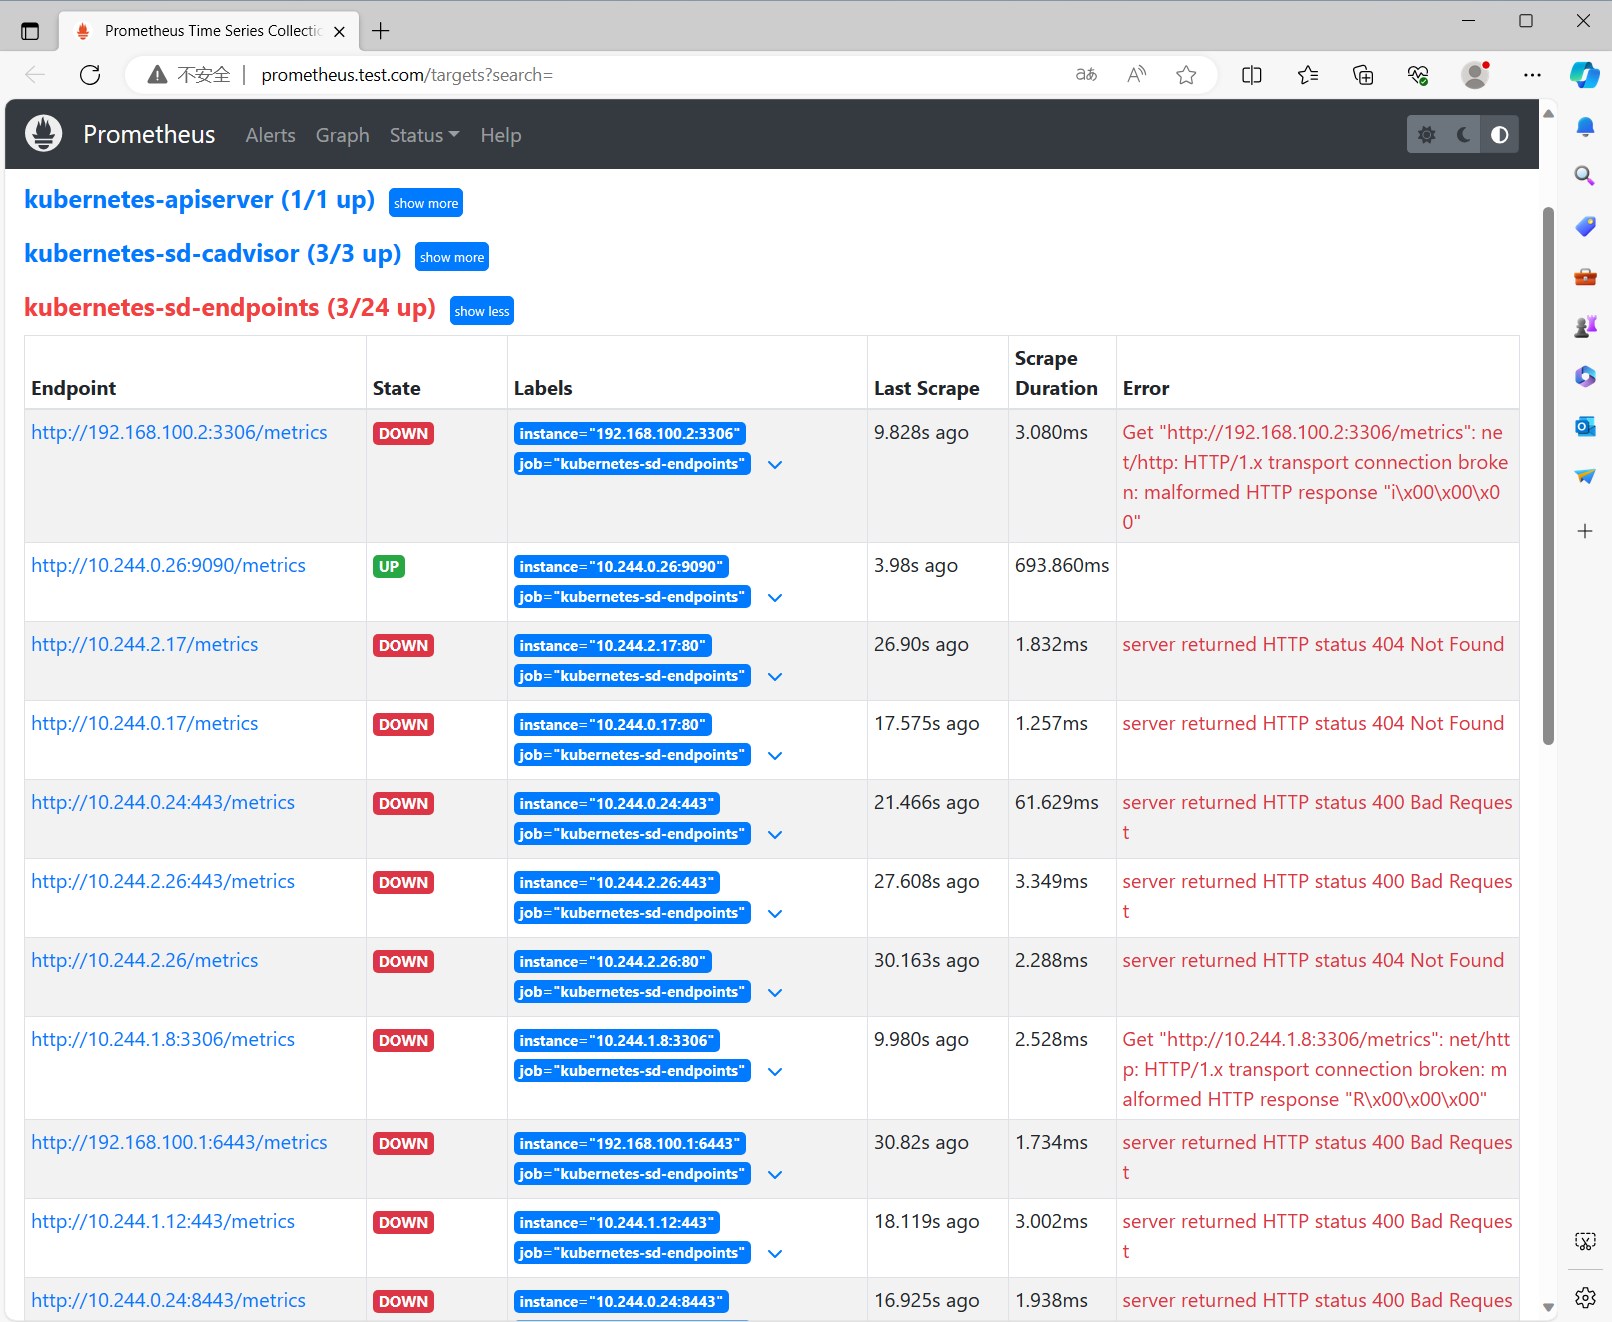Screen dimensions: 1612x1322
Task: Click the Prometheus brand title
Action: click(x=149, y=135)
